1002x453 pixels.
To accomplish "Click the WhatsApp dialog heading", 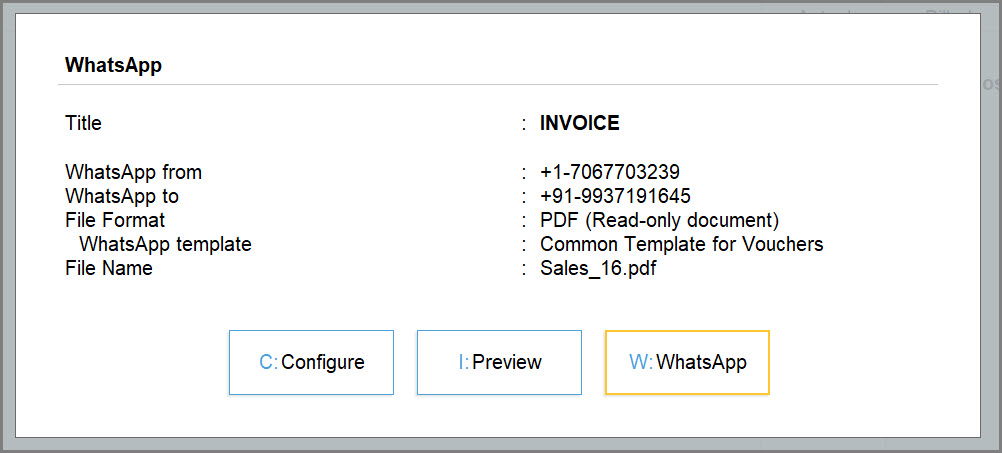I will tap(113, 65).
